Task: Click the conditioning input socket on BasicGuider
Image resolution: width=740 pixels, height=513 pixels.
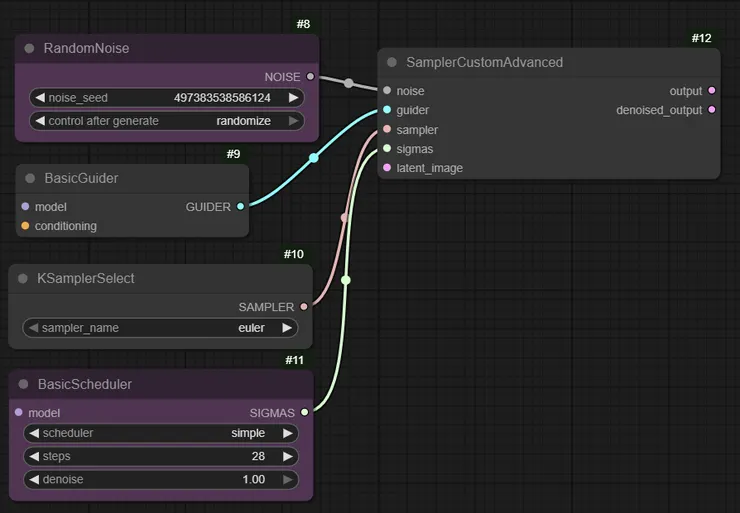Action: (25, 226)
